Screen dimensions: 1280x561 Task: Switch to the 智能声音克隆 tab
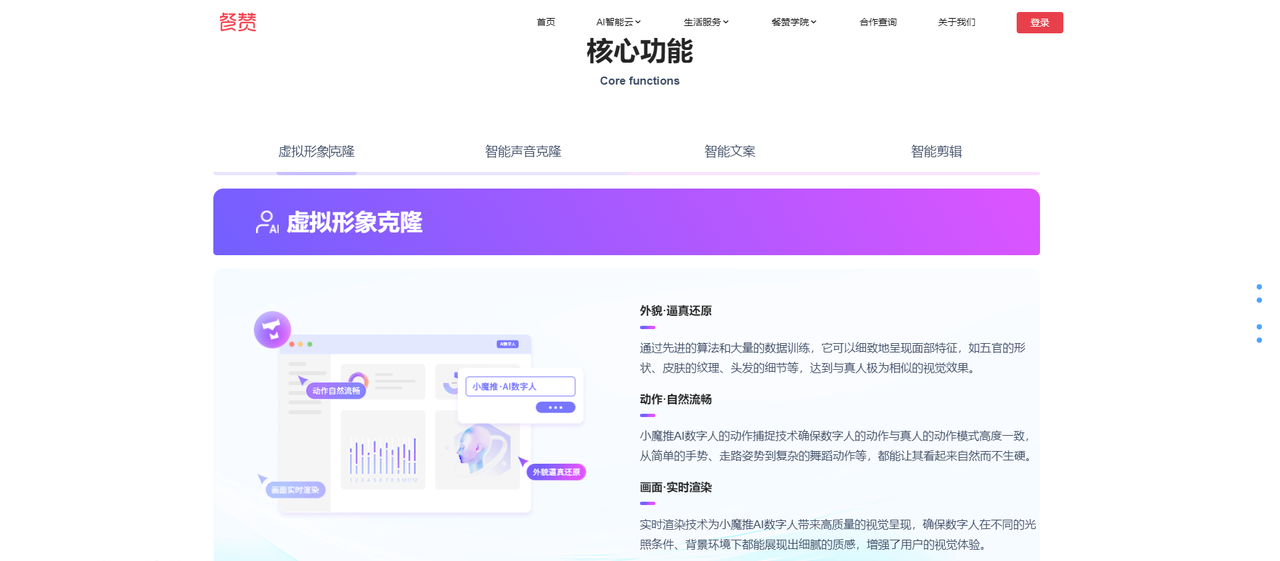[523, 152]
